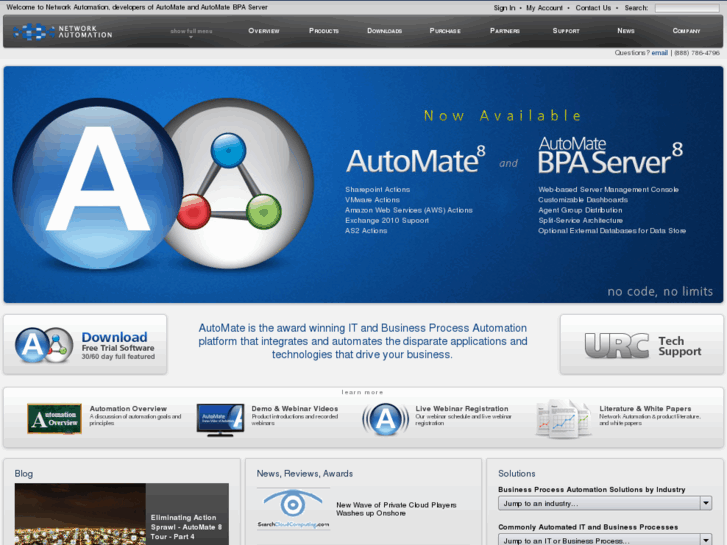This screenshot has width=727, height=545.
Task: Click Download Free Trial Software heading
Action: [x=118, y=345]
